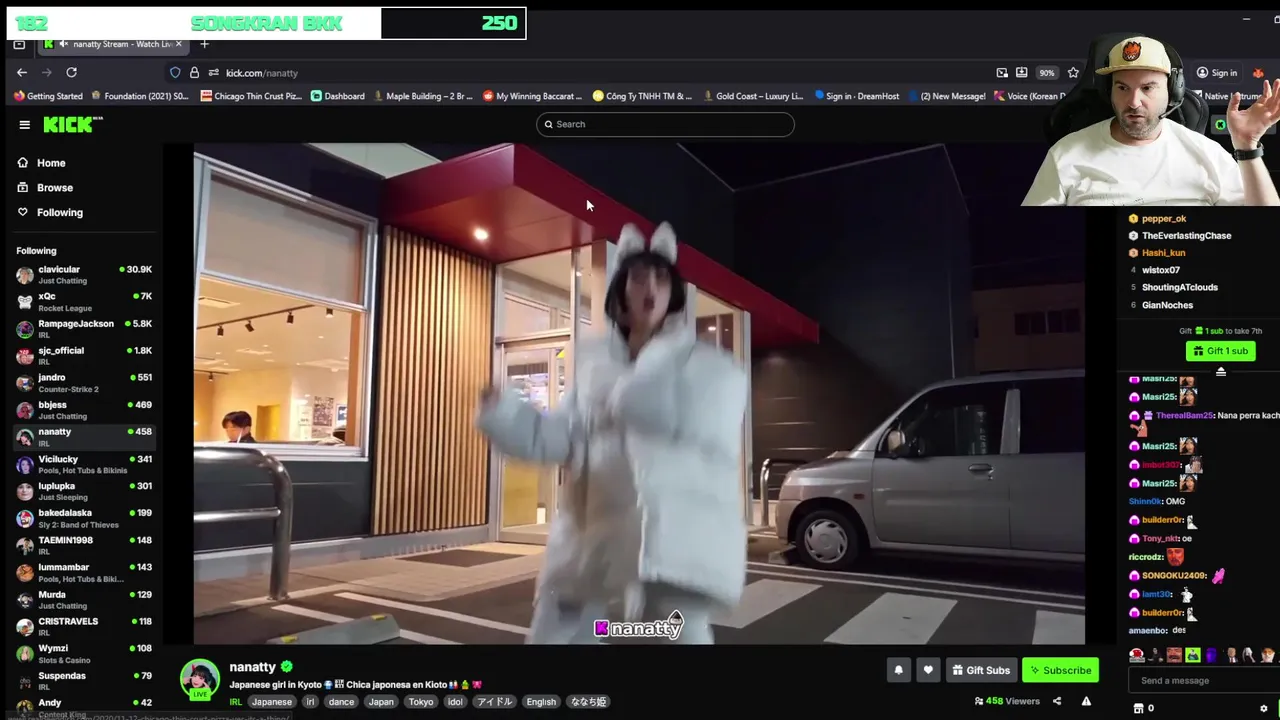Open Following in Kick sidebar
Image resolution: width=1280 pixels, height=720 pixels.
(50, 212)
